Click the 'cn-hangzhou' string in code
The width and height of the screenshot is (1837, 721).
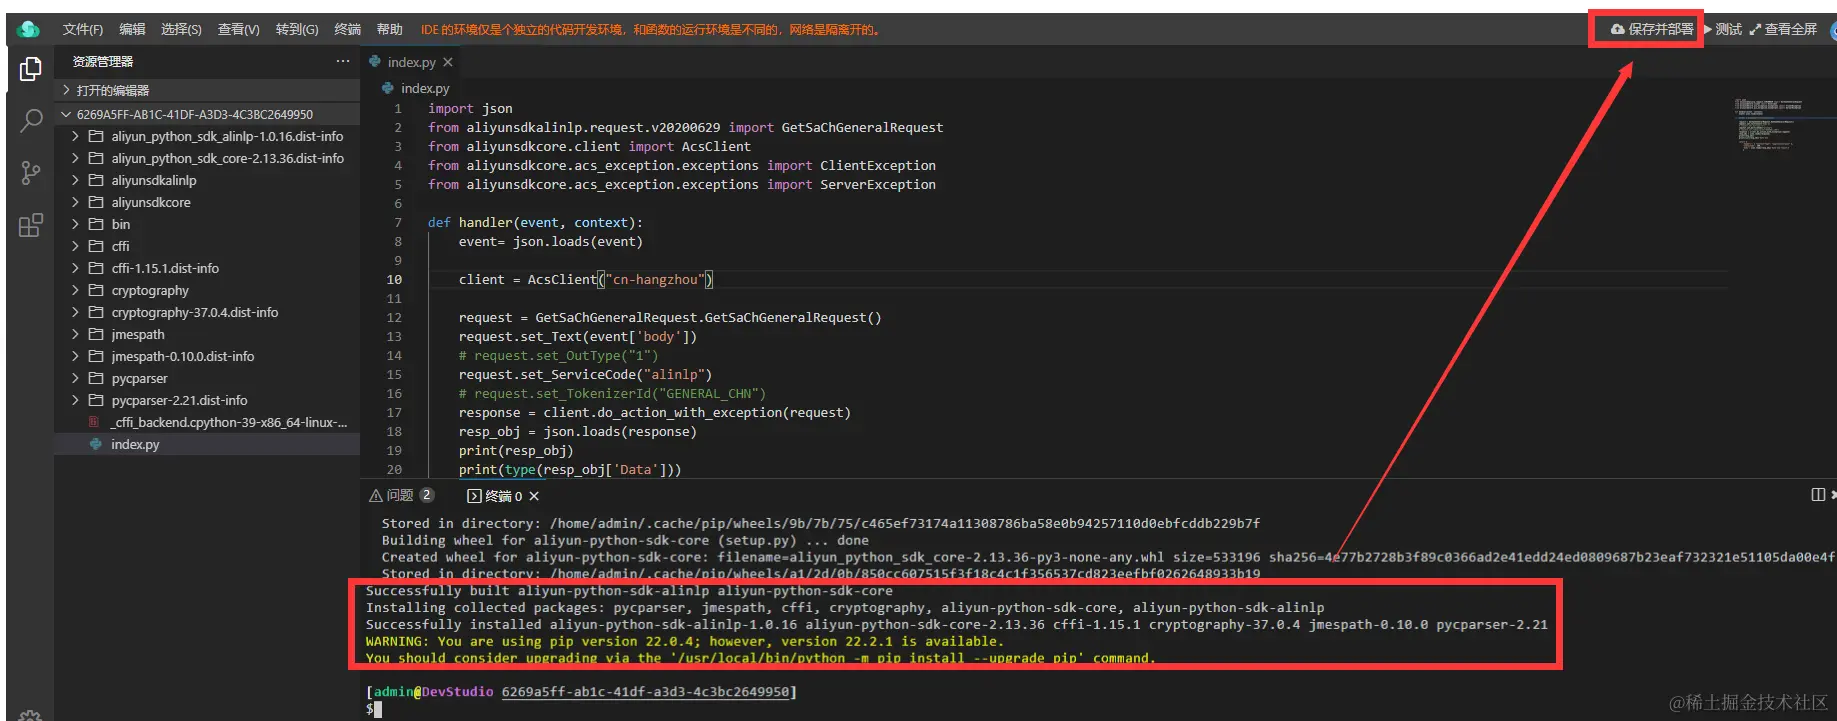tap(655, 279)
